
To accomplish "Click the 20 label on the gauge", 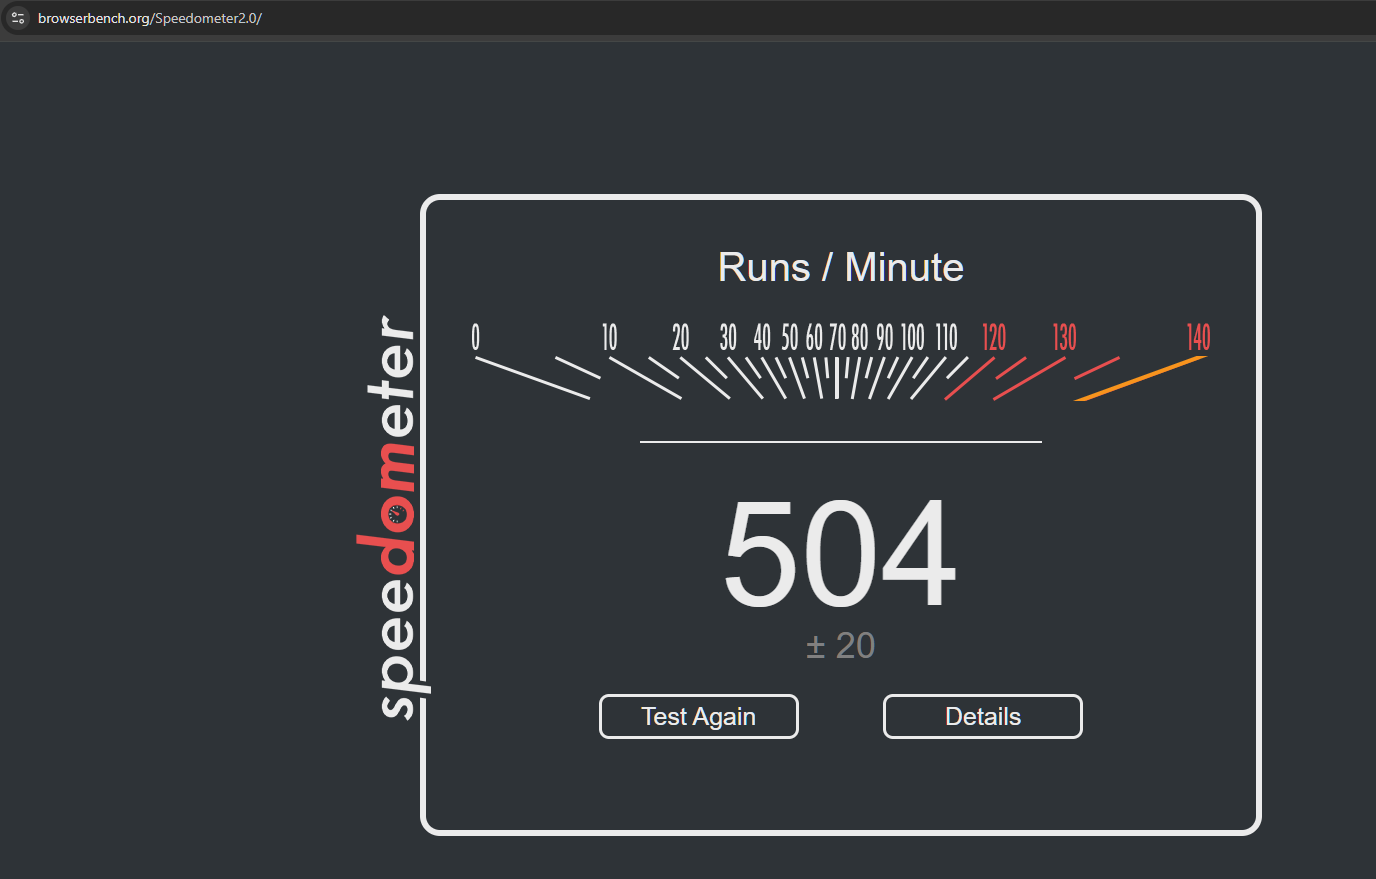I will point(681,337).
